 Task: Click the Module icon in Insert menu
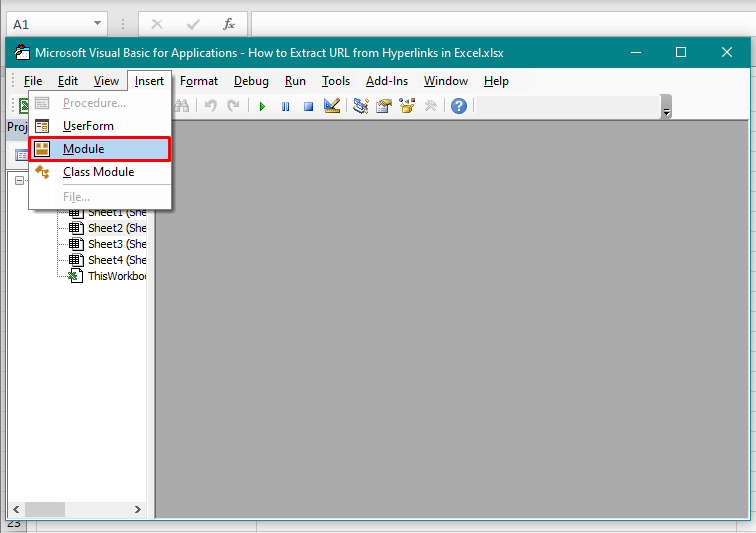(42, 149)
